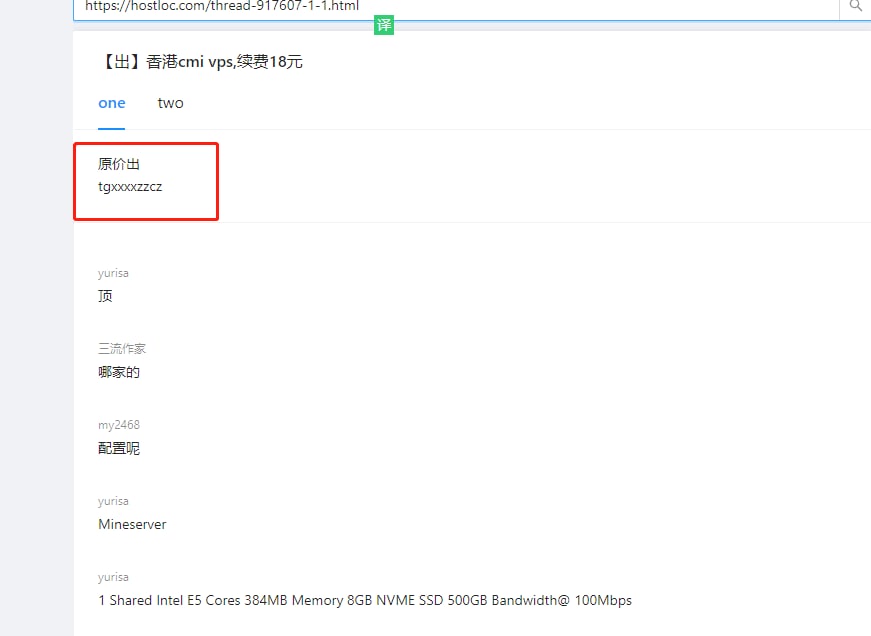This screenshot has width=871, height=636.
Task: Click the 原价出 post text
Action: coord(118,164)
